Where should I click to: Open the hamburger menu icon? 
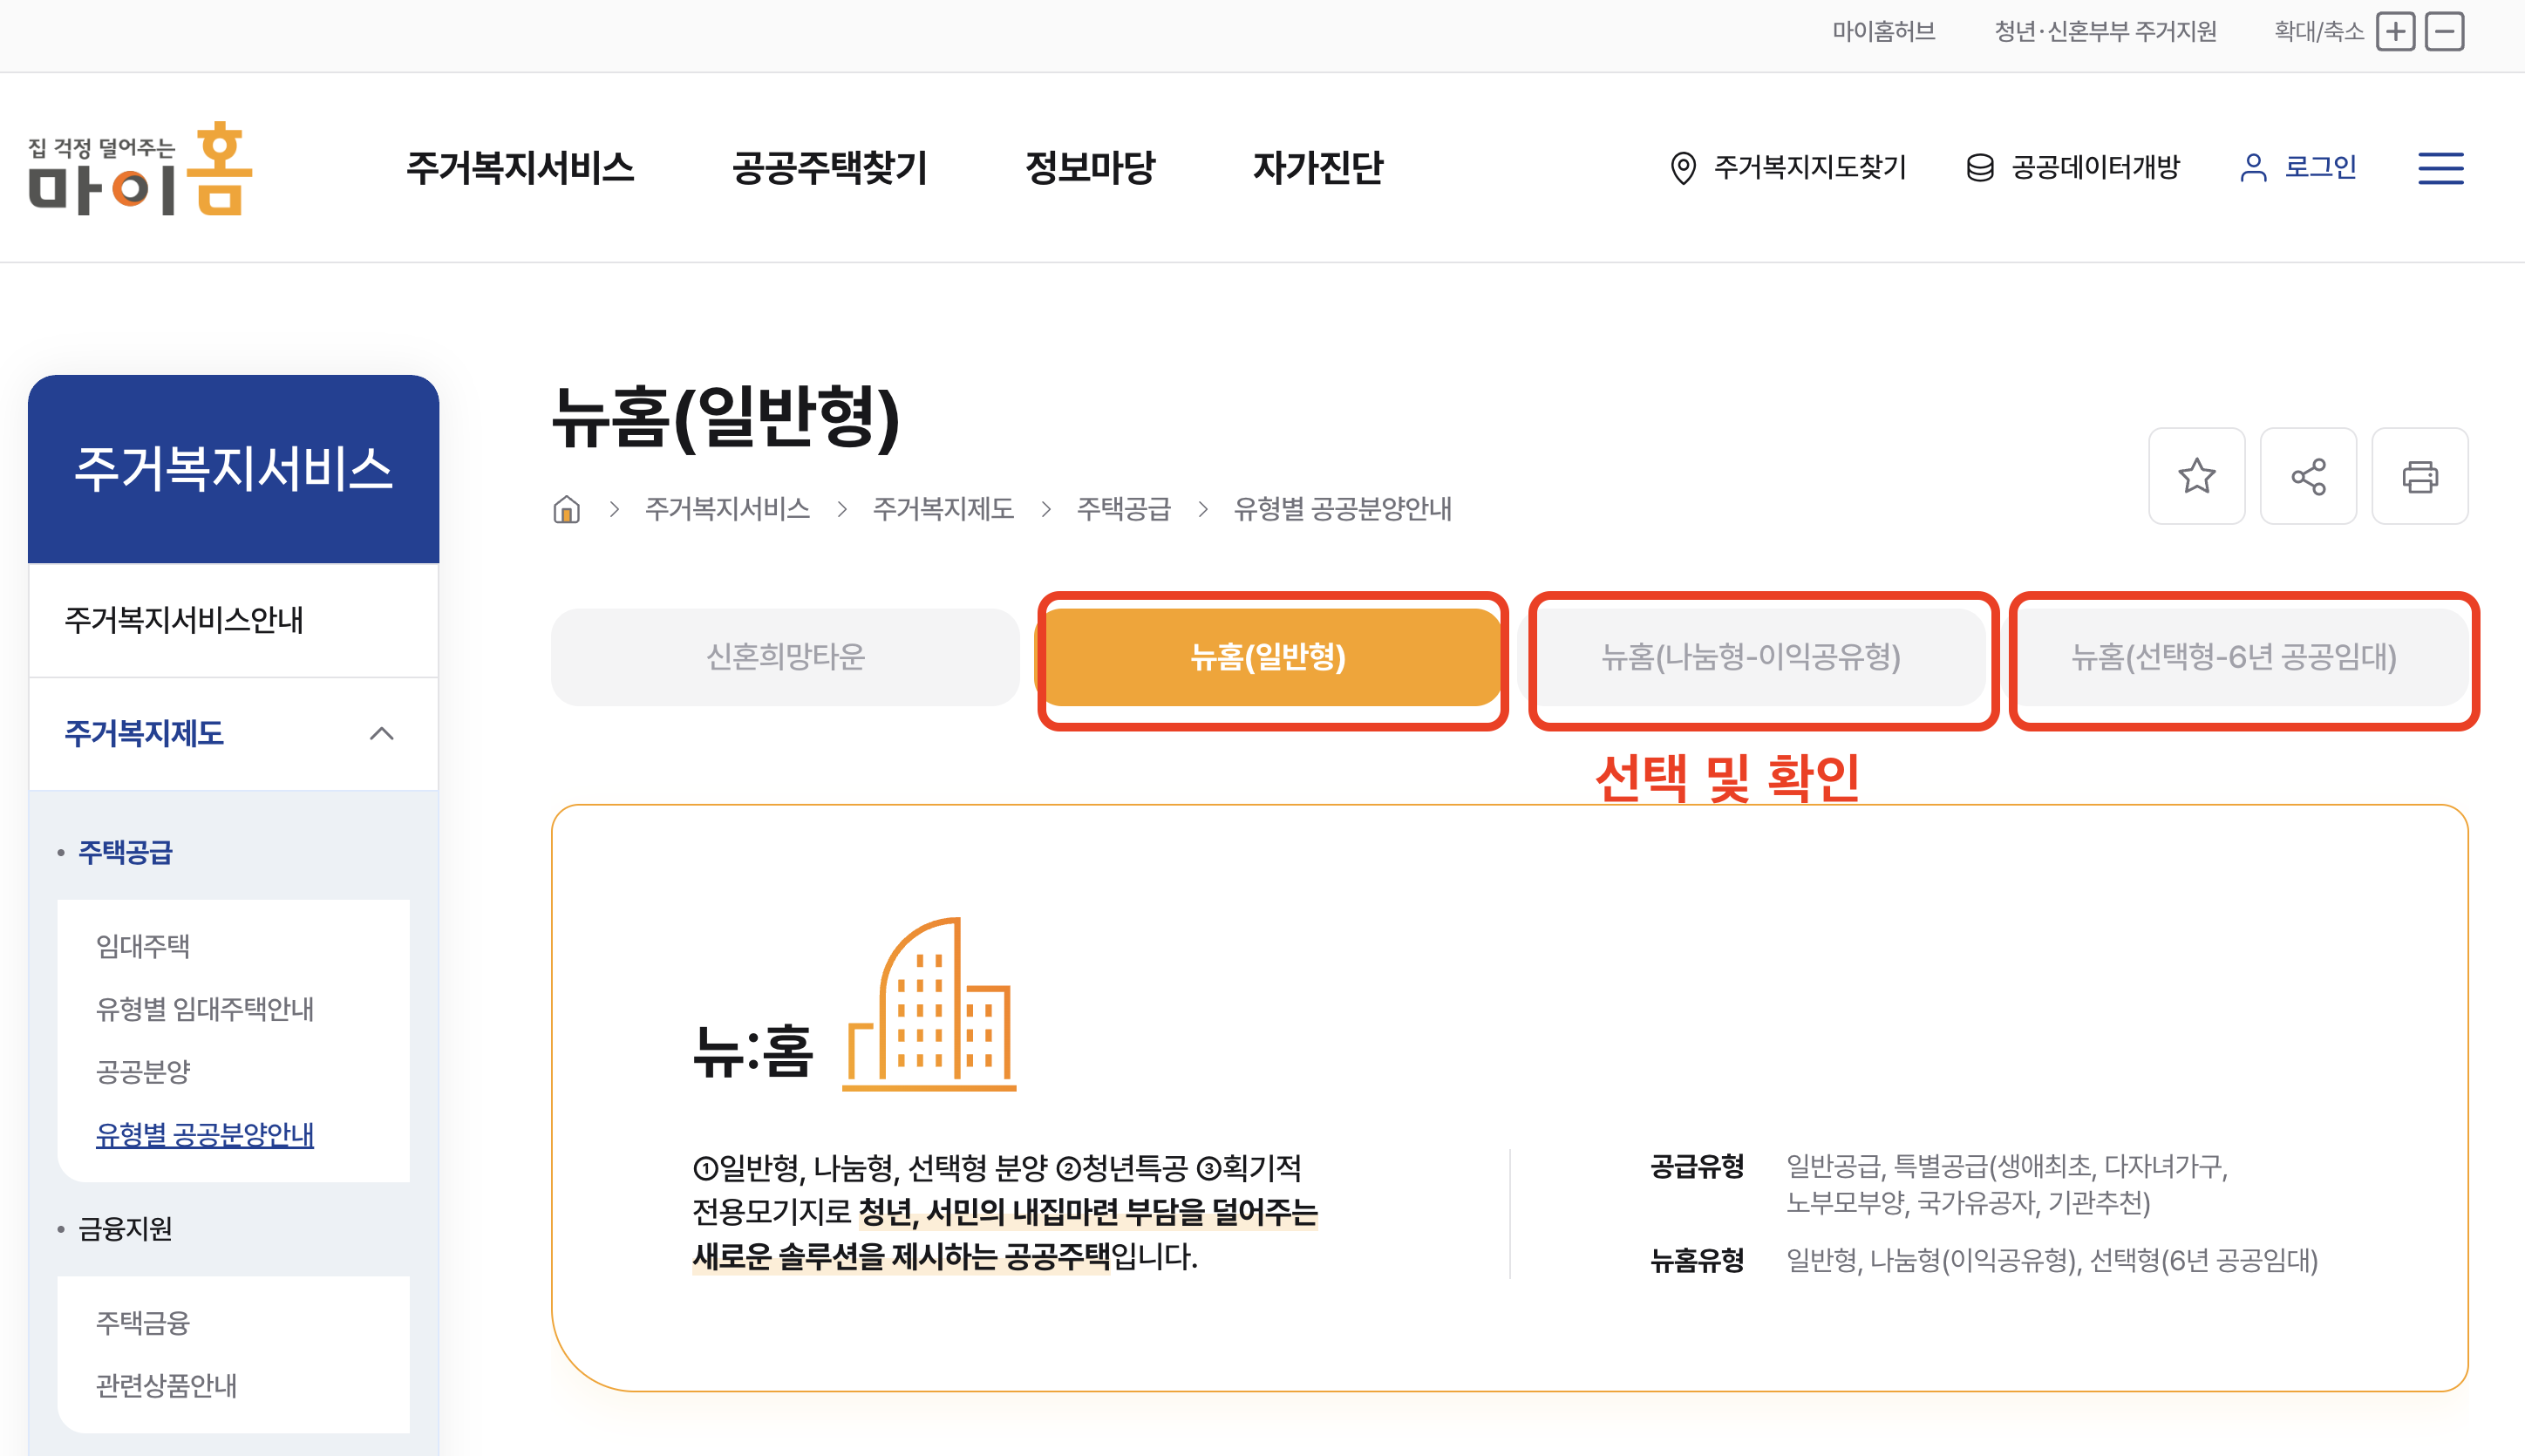coord(2440,168)
